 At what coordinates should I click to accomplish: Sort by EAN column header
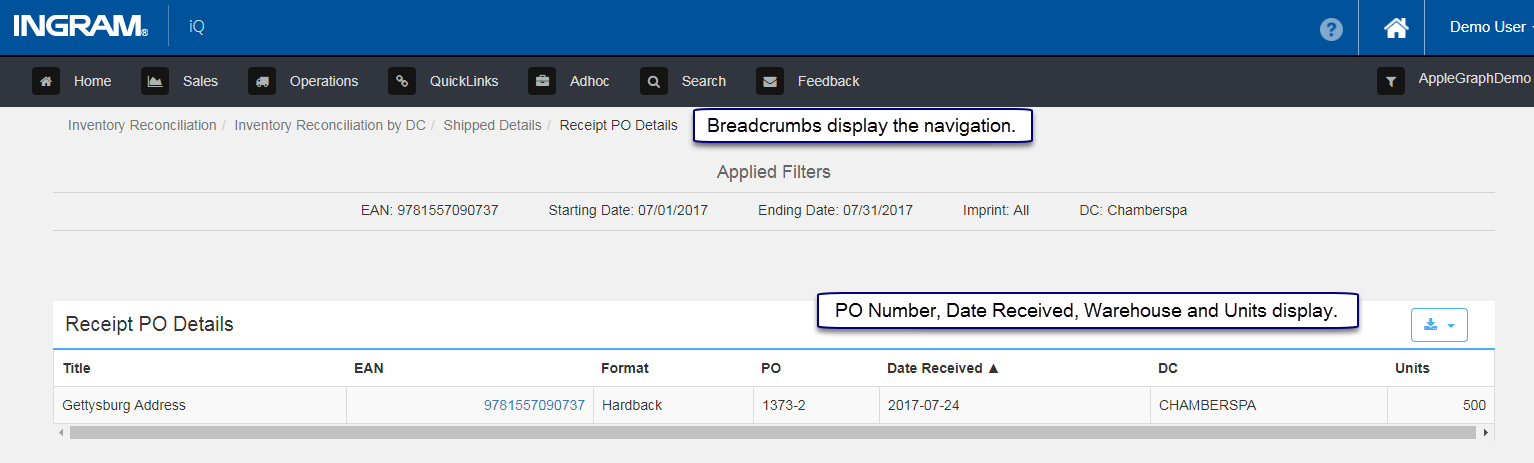[369, 368]
